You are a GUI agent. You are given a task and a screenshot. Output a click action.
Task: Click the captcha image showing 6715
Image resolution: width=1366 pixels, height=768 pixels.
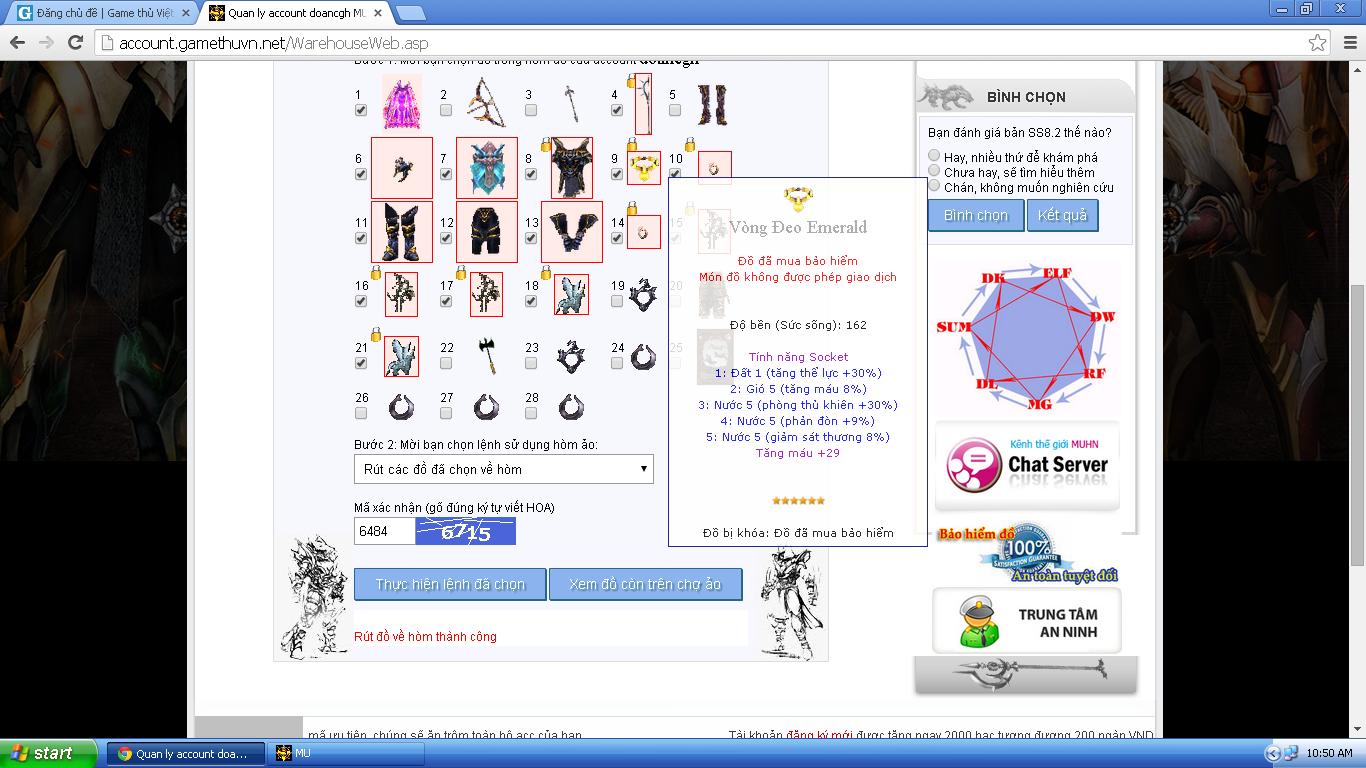pos(466,531)
